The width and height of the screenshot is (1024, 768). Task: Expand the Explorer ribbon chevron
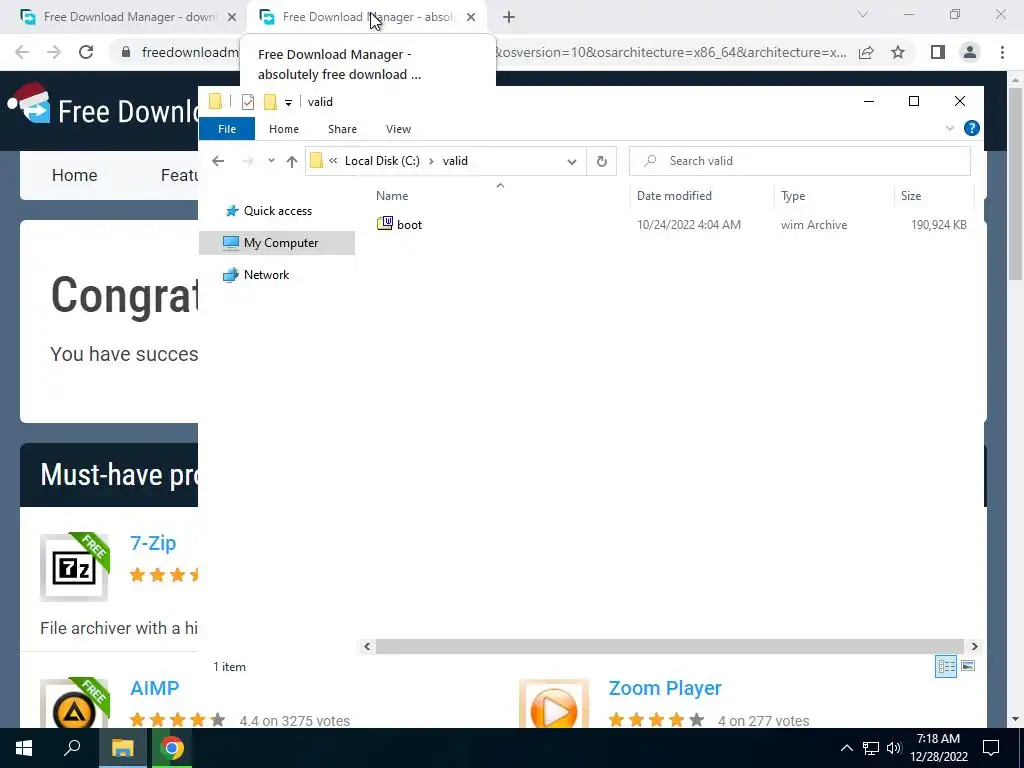click(x=950, y=129)
